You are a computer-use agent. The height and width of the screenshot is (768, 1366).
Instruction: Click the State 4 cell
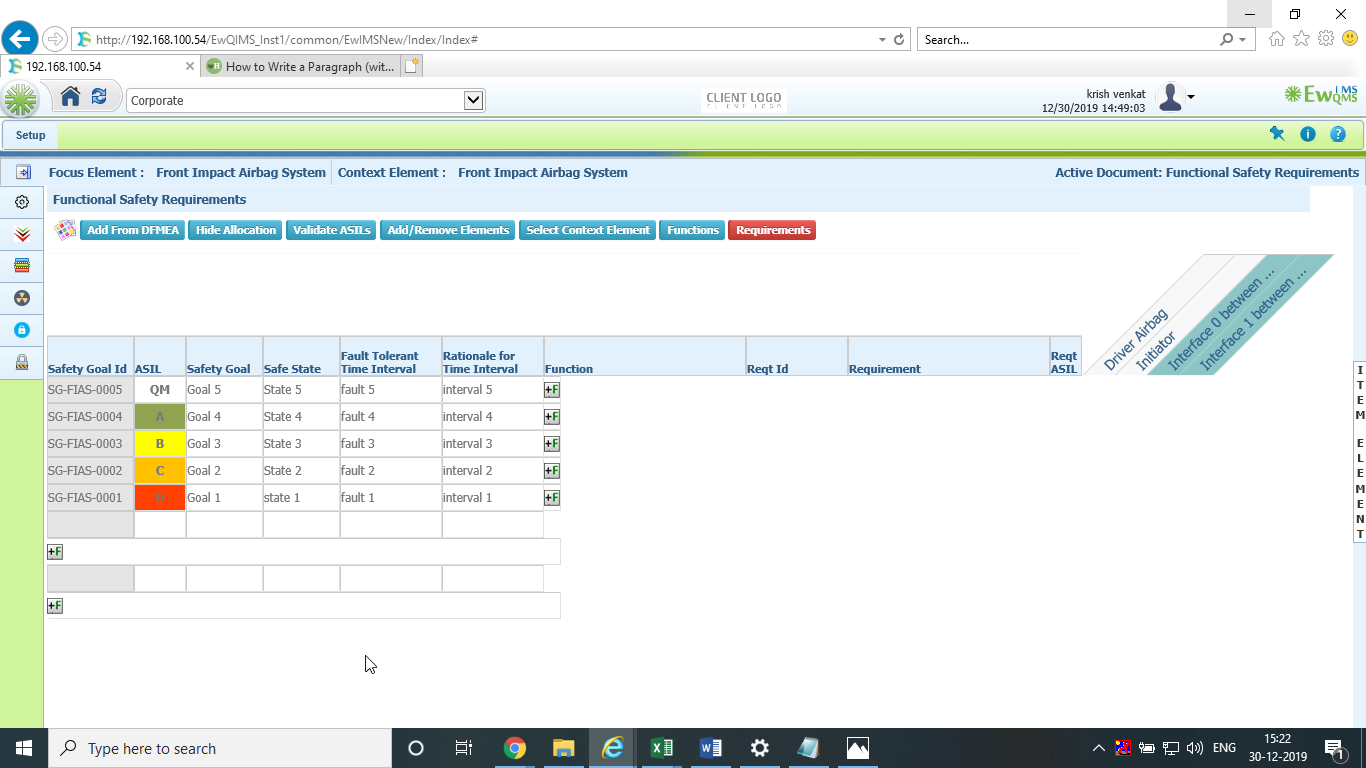(301, 417)
